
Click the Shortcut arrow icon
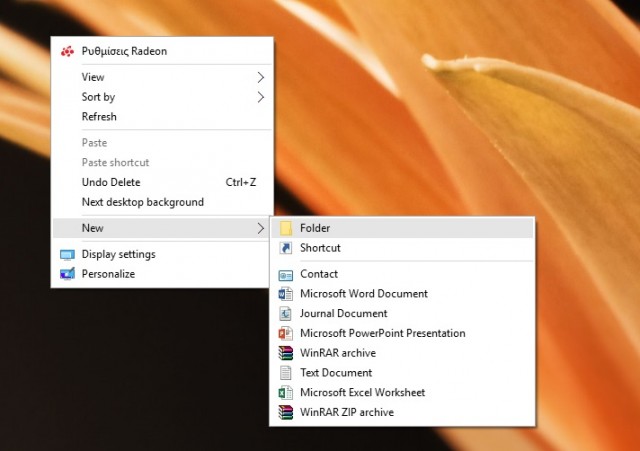click(285, 248)
